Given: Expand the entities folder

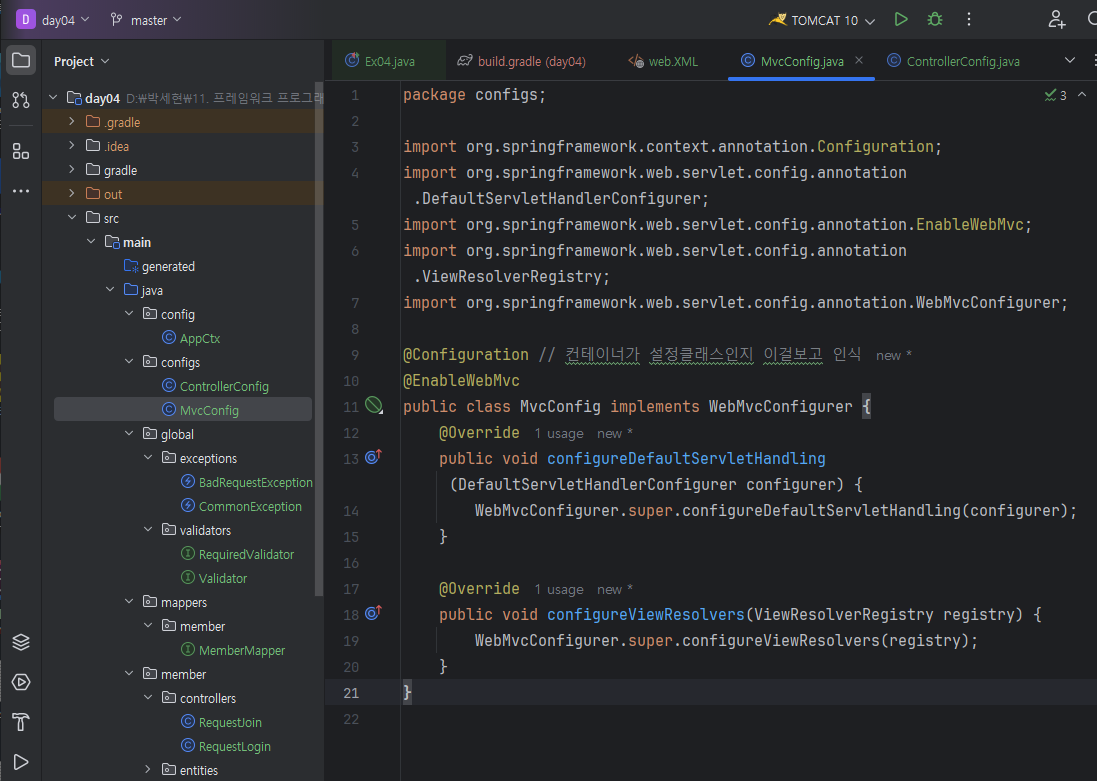Looking at the screenshot, I should [x=148, y=770].
